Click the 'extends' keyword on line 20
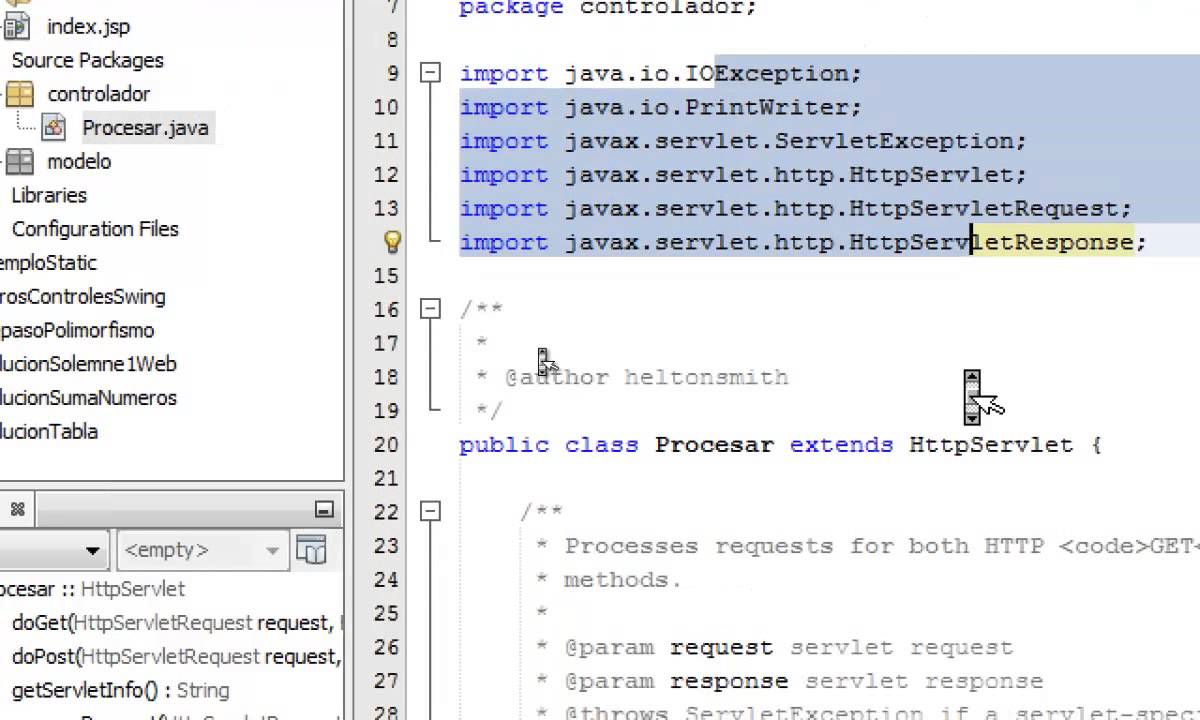 842,444
